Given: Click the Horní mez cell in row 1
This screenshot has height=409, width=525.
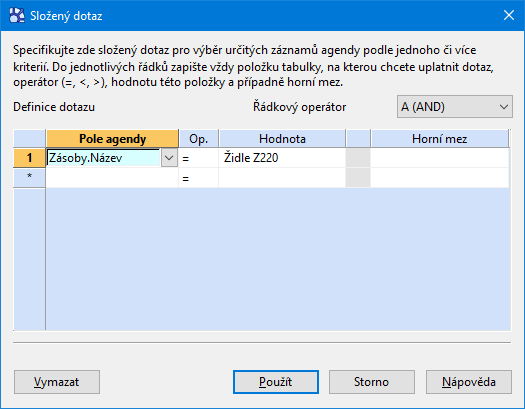Looking at the screenshot, I should coord(440,158).
